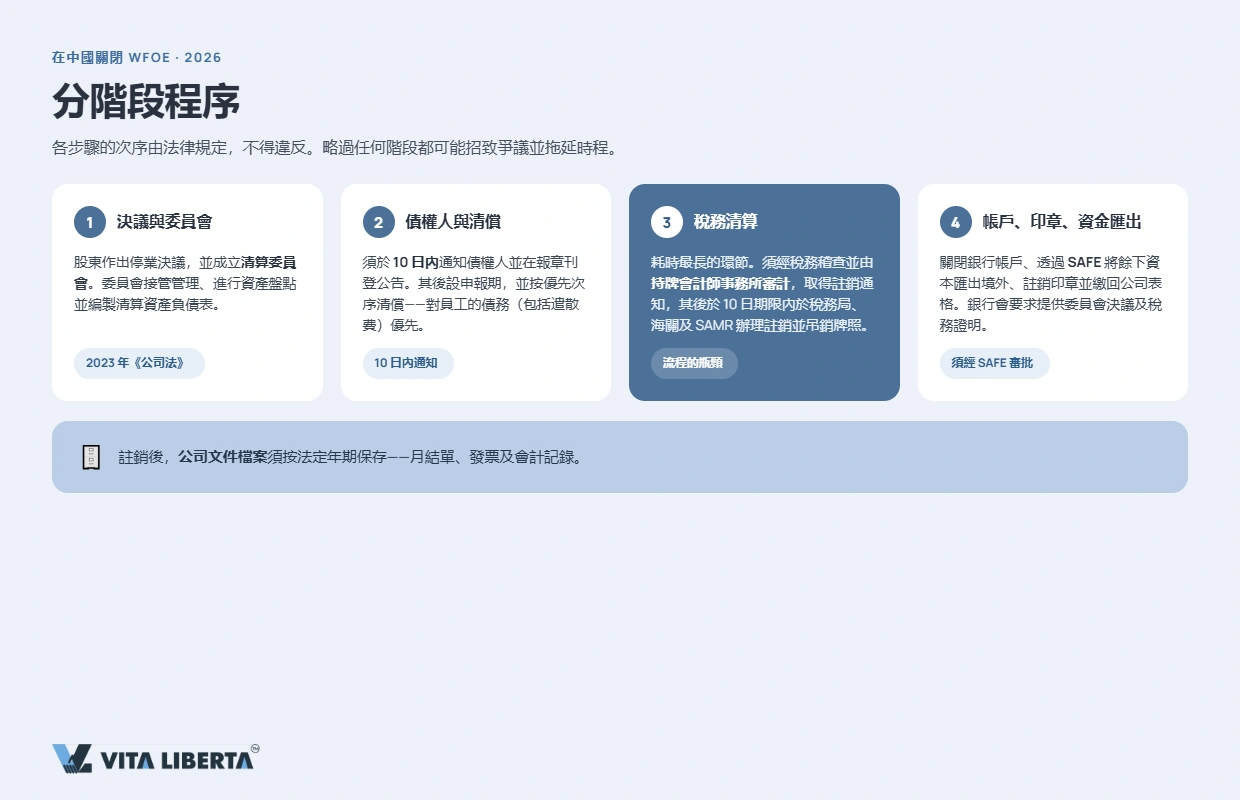The width and height of the screenshot is (1240, 800).
Task: Select the 須經 SAFE 審批 tag
Action: pyautogui.click(x=994, y=363)
